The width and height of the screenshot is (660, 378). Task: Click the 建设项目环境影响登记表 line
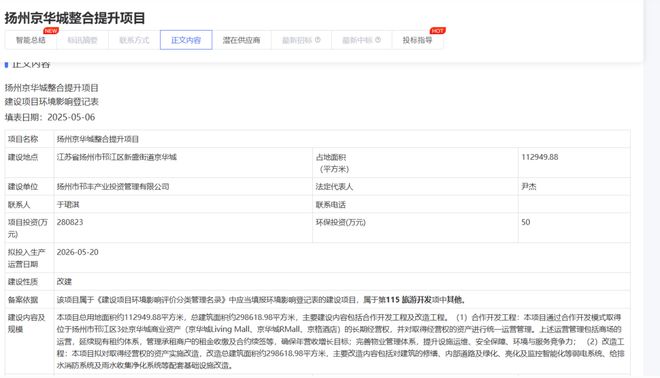click(51, 102)
